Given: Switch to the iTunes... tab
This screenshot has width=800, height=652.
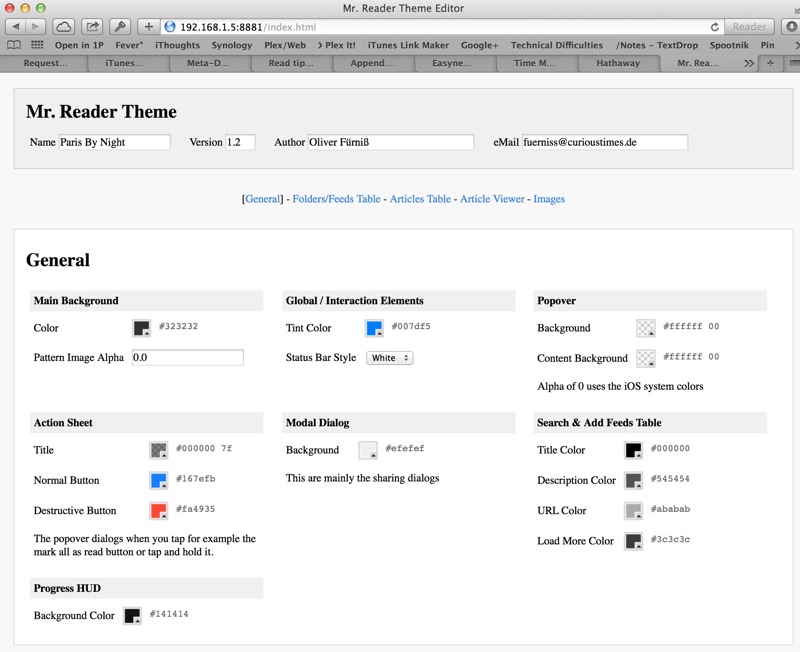Looking at the screenshot, I should tap(124, 63).
